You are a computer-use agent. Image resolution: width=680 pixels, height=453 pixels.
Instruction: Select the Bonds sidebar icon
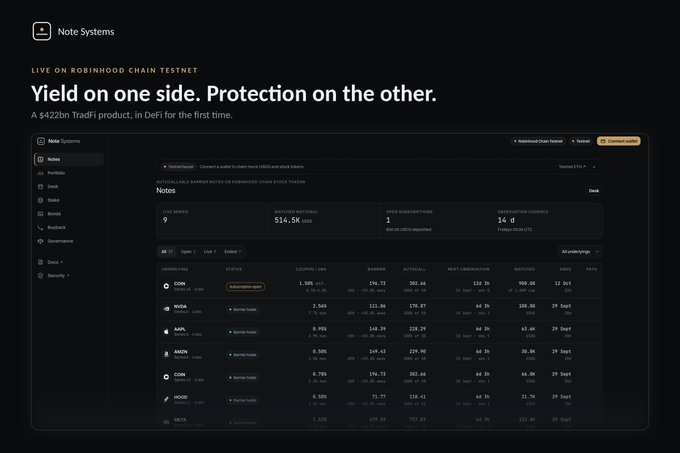(x=40, y=214)
